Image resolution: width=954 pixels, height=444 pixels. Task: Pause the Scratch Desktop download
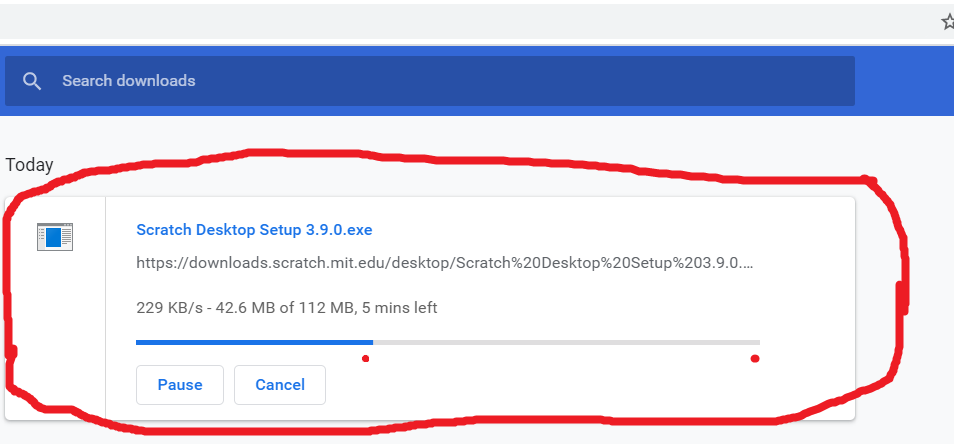pos(180,385)
